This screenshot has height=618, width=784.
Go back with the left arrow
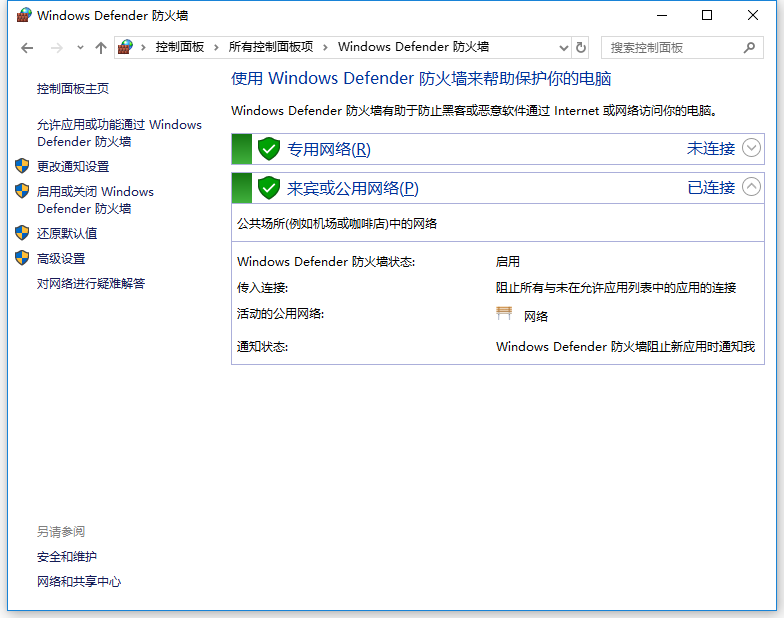click(x=27, y=48)
